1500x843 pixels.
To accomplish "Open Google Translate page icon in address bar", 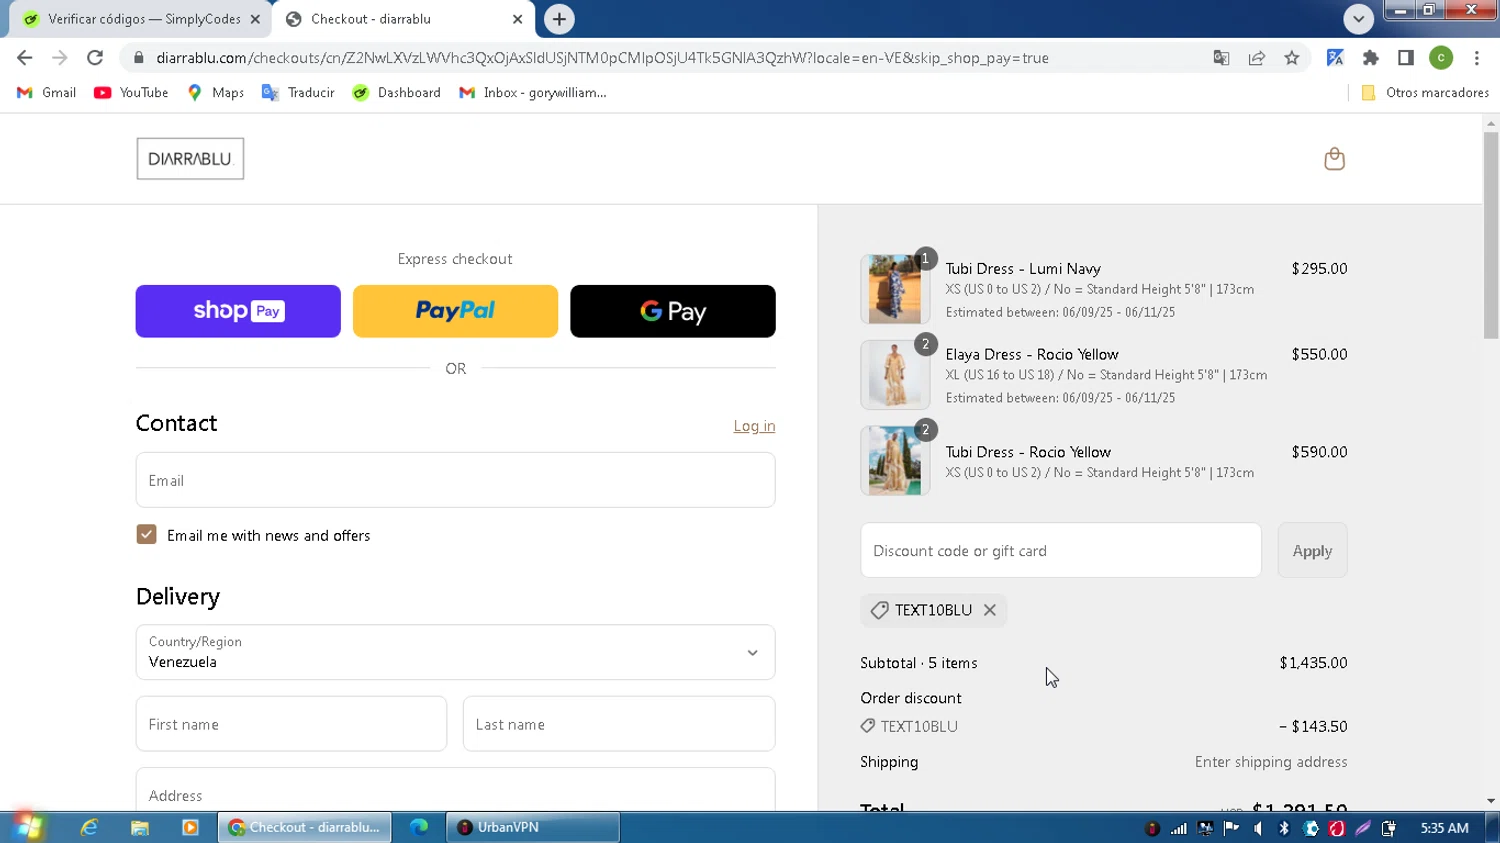I will 1221,58.
